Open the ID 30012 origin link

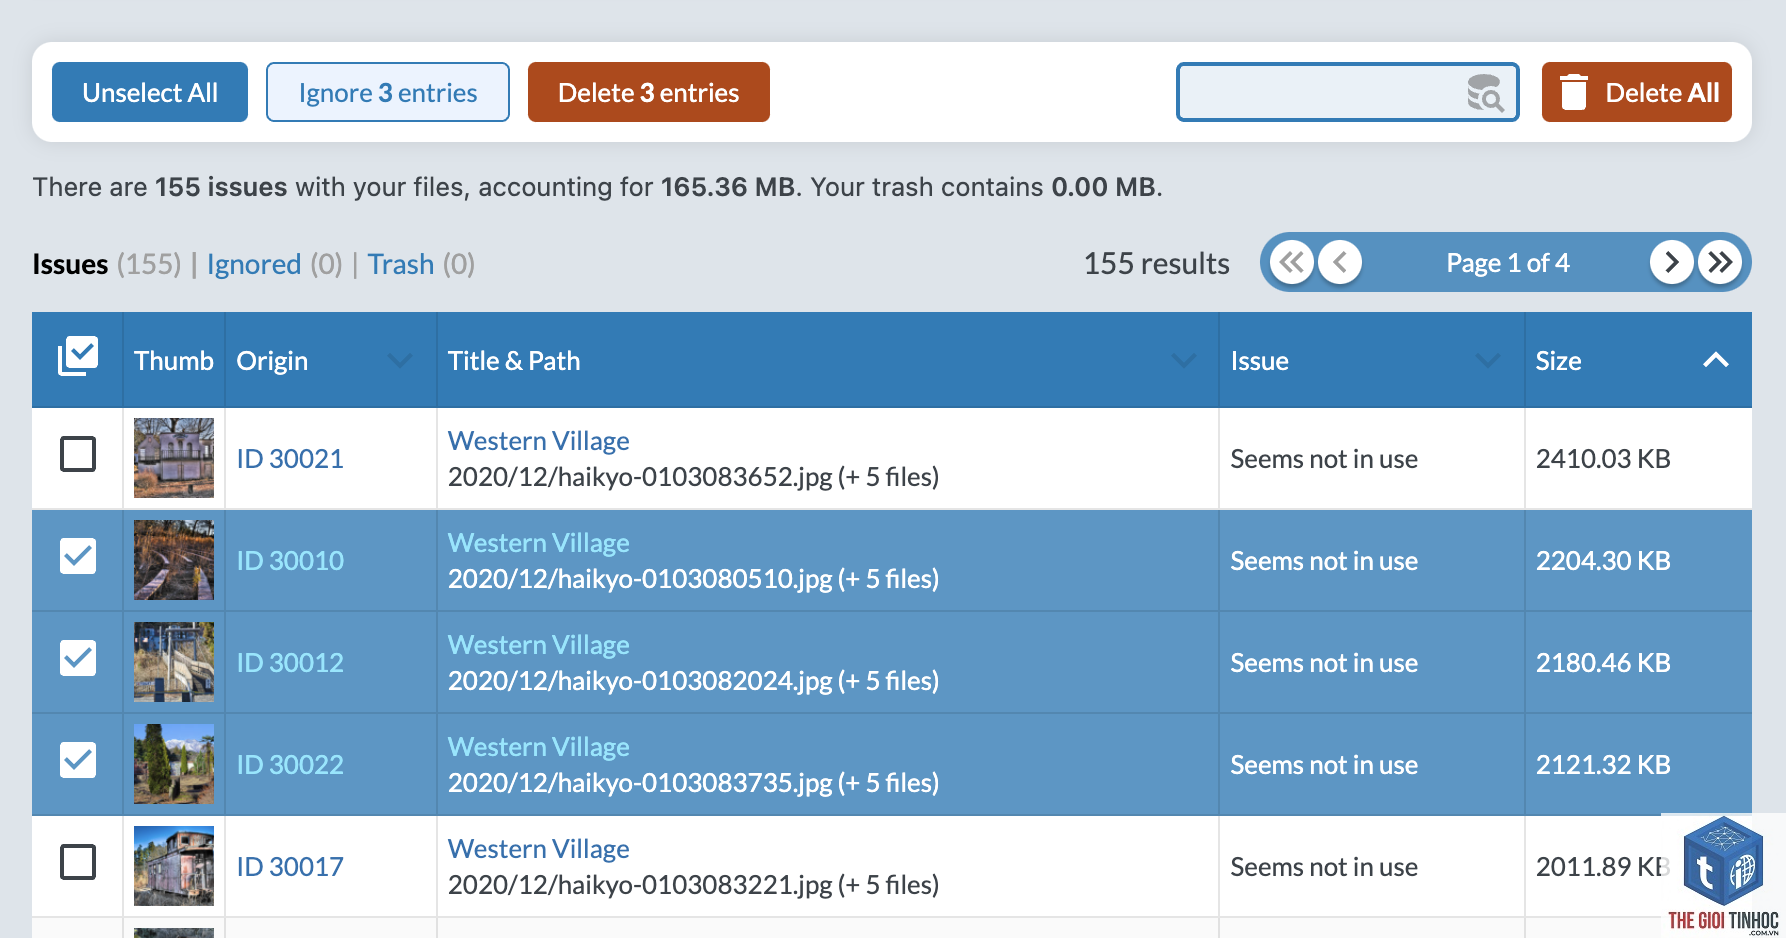(x=290, y=663)
